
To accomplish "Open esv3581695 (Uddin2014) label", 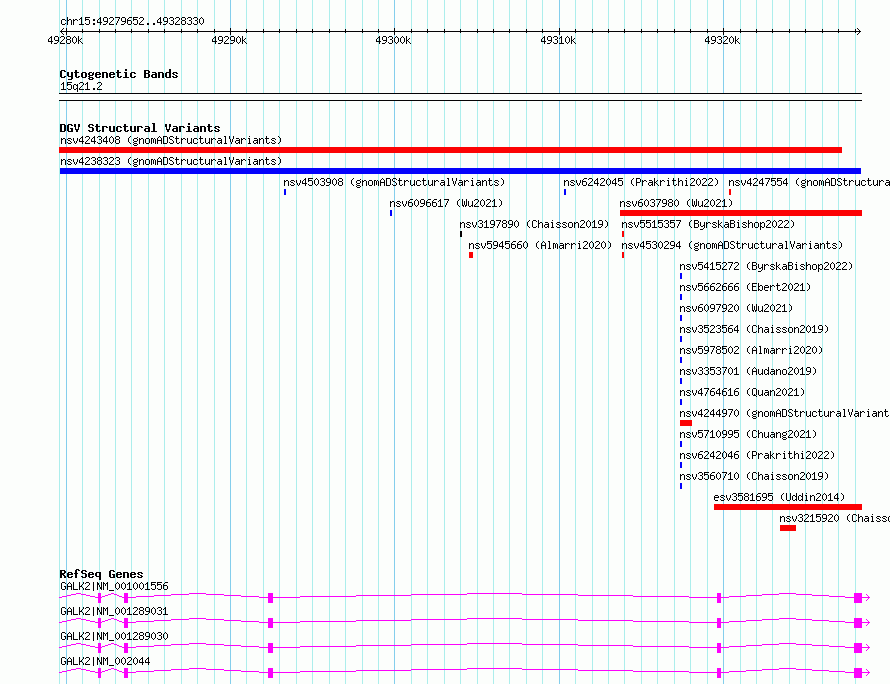I will click(x=779, y=497).
